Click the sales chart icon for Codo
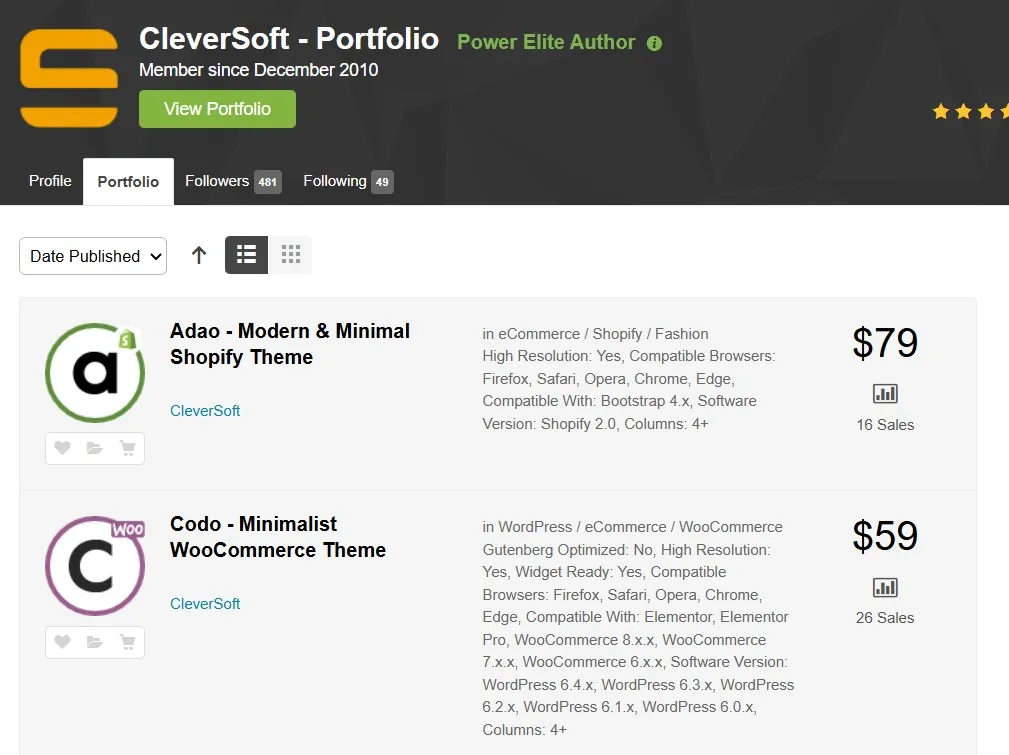This screenshot has height=755, width=1009. (885, 587)
